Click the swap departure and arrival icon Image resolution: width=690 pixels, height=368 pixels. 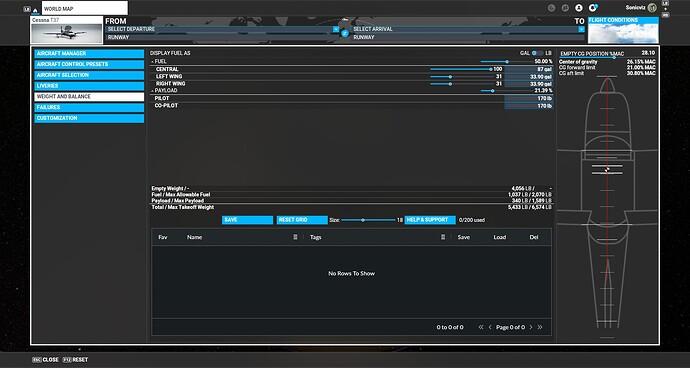(x=345, y=33)
